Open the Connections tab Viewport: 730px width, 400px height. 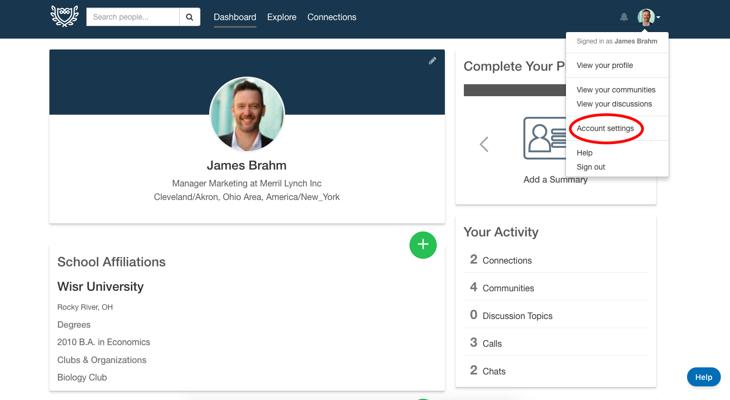[x=332, y=17]
